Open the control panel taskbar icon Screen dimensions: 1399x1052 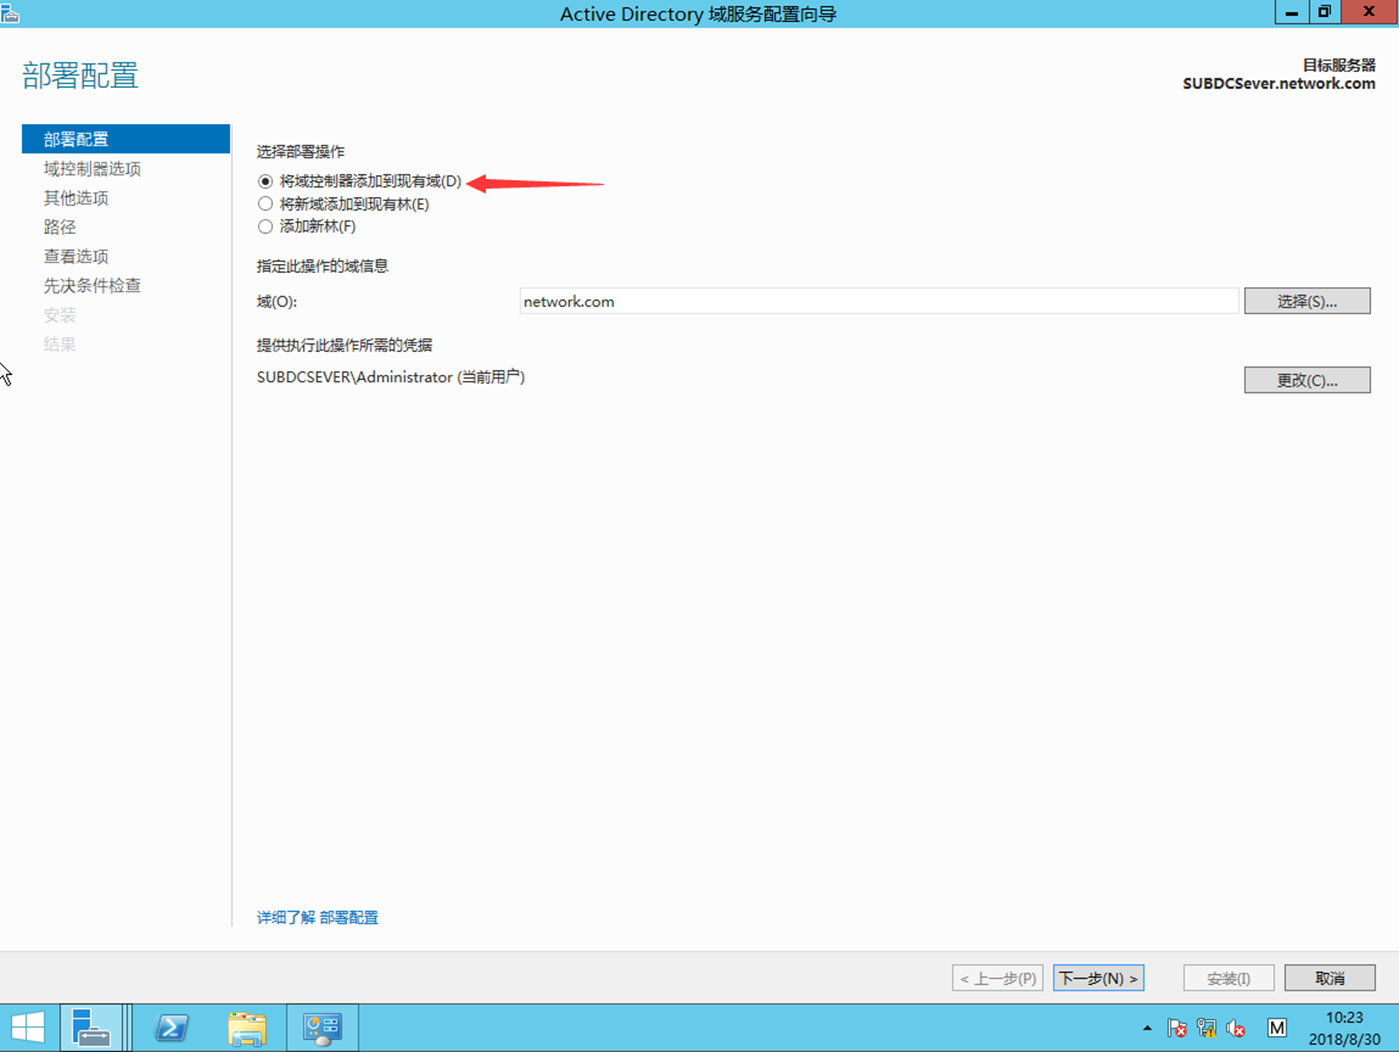coord(322,1028)
